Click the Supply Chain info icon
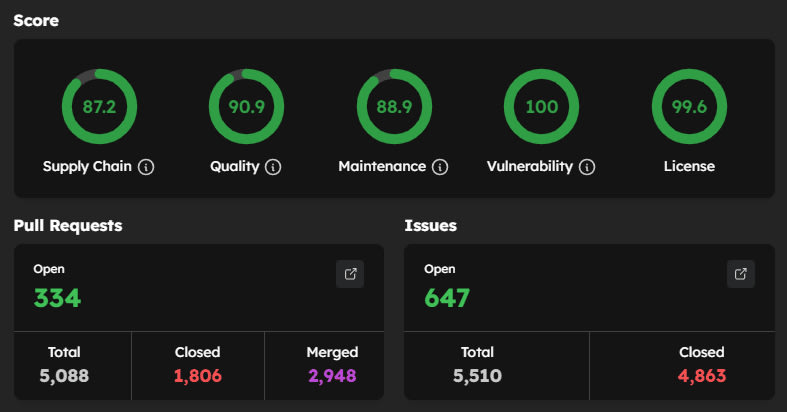This screenshot has height=412, width=787. [x=146, y=167]
